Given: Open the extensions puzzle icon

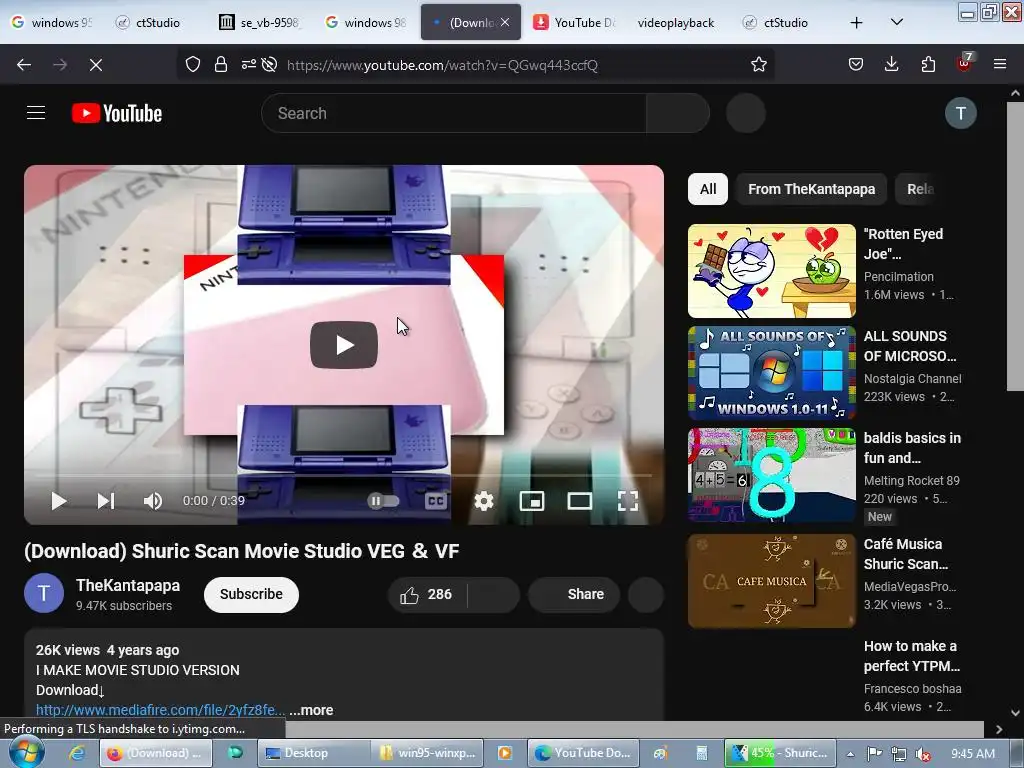Looking at the screenshot, I should (x=928, y=64).
